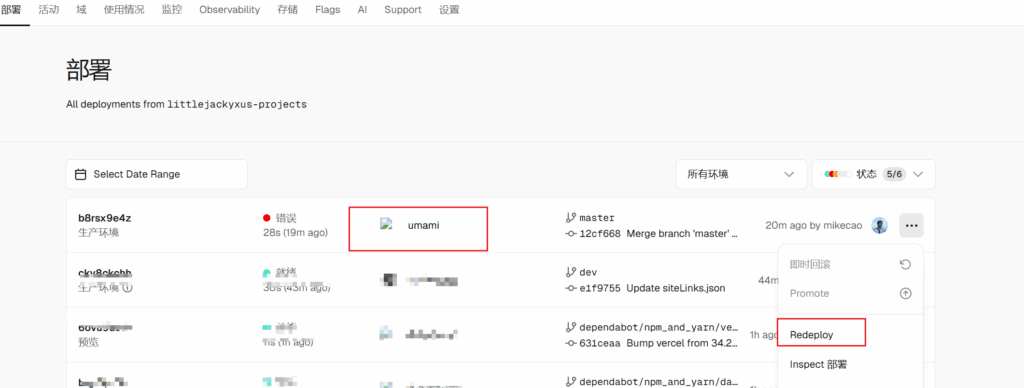This screenshot has height=388, width=1024.
Task: Click the littlejackyxus-projects team name
Action: click(x=237, y=104)
